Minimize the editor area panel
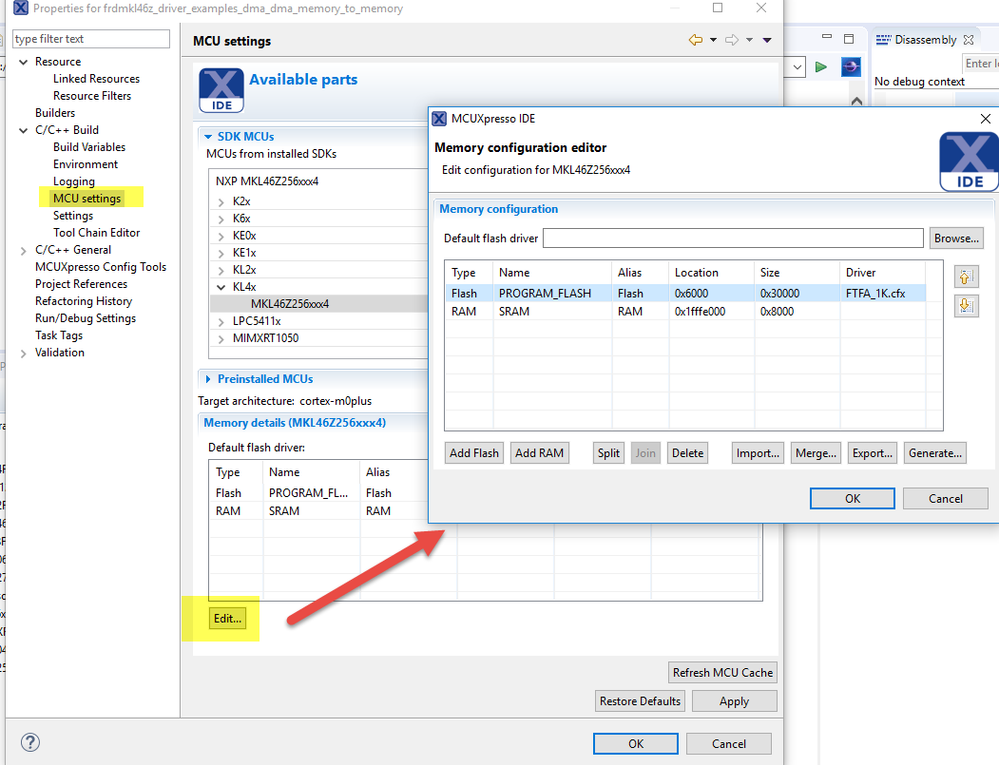The width and height of the screenshot is (999, 765). [827, 37]
